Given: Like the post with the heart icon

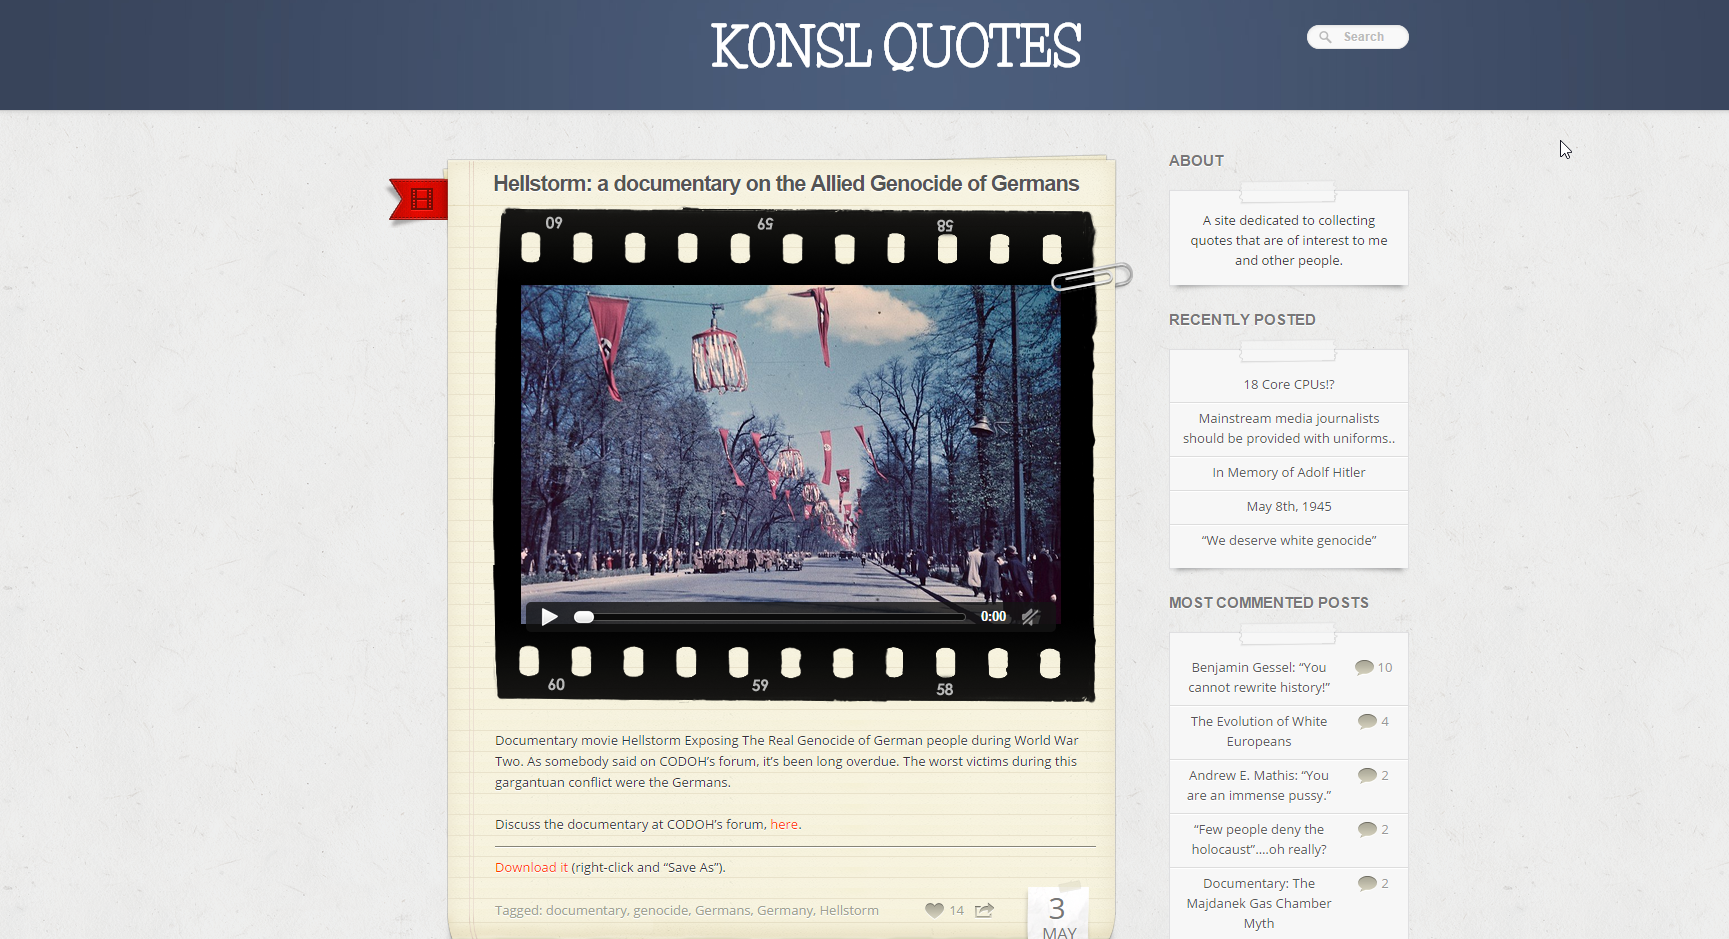Looking at the screenshot, I should tap(934, 910).
